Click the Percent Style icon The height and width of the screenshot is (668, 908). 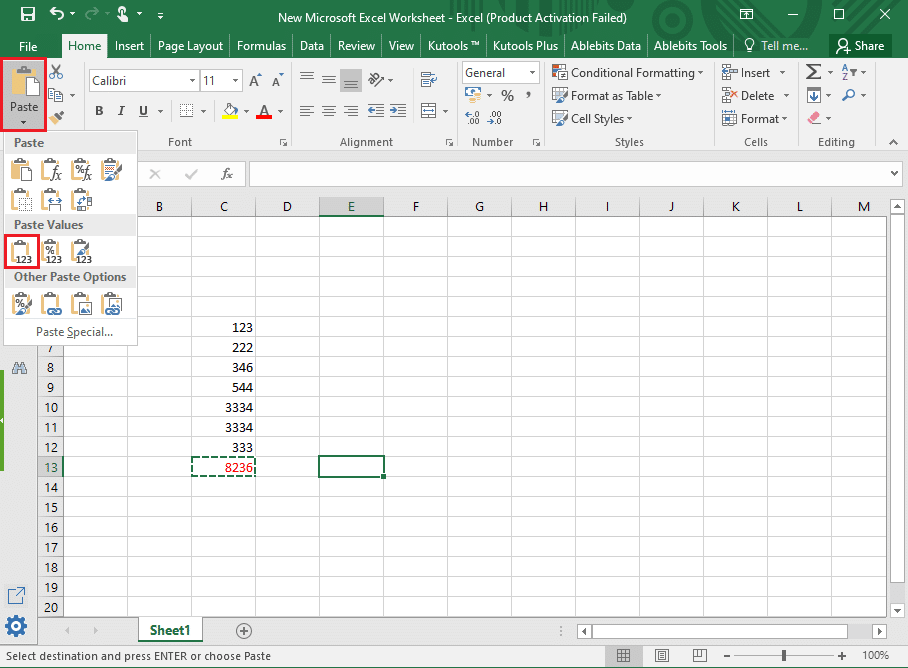coord(508,95)
